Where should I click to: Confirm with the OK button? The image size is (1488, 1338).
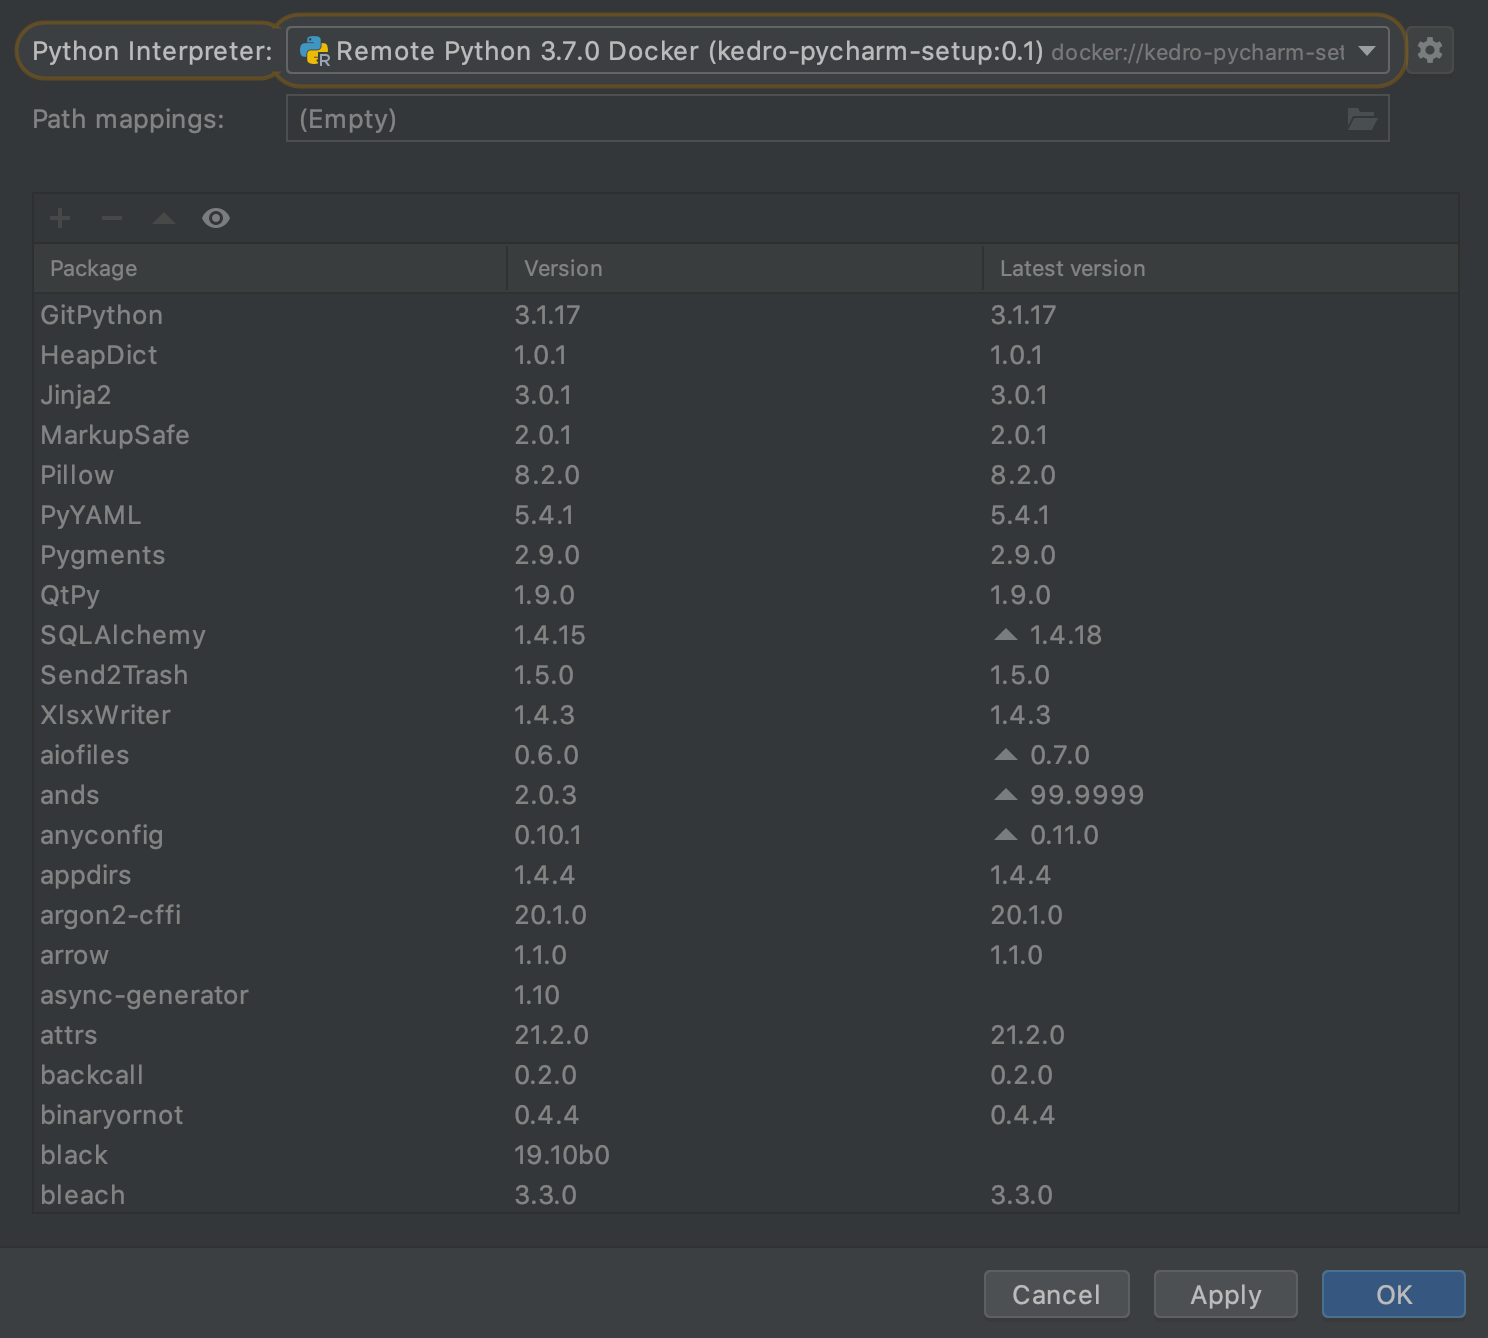[x=1393, y=1295]
